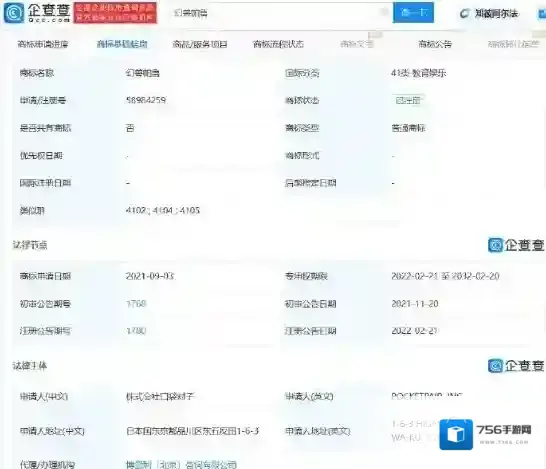546x469 pixels.
Task: Click the exclusive rights period 2022-02-21 至 2032-02-20
Action: (x=445, y=276)
